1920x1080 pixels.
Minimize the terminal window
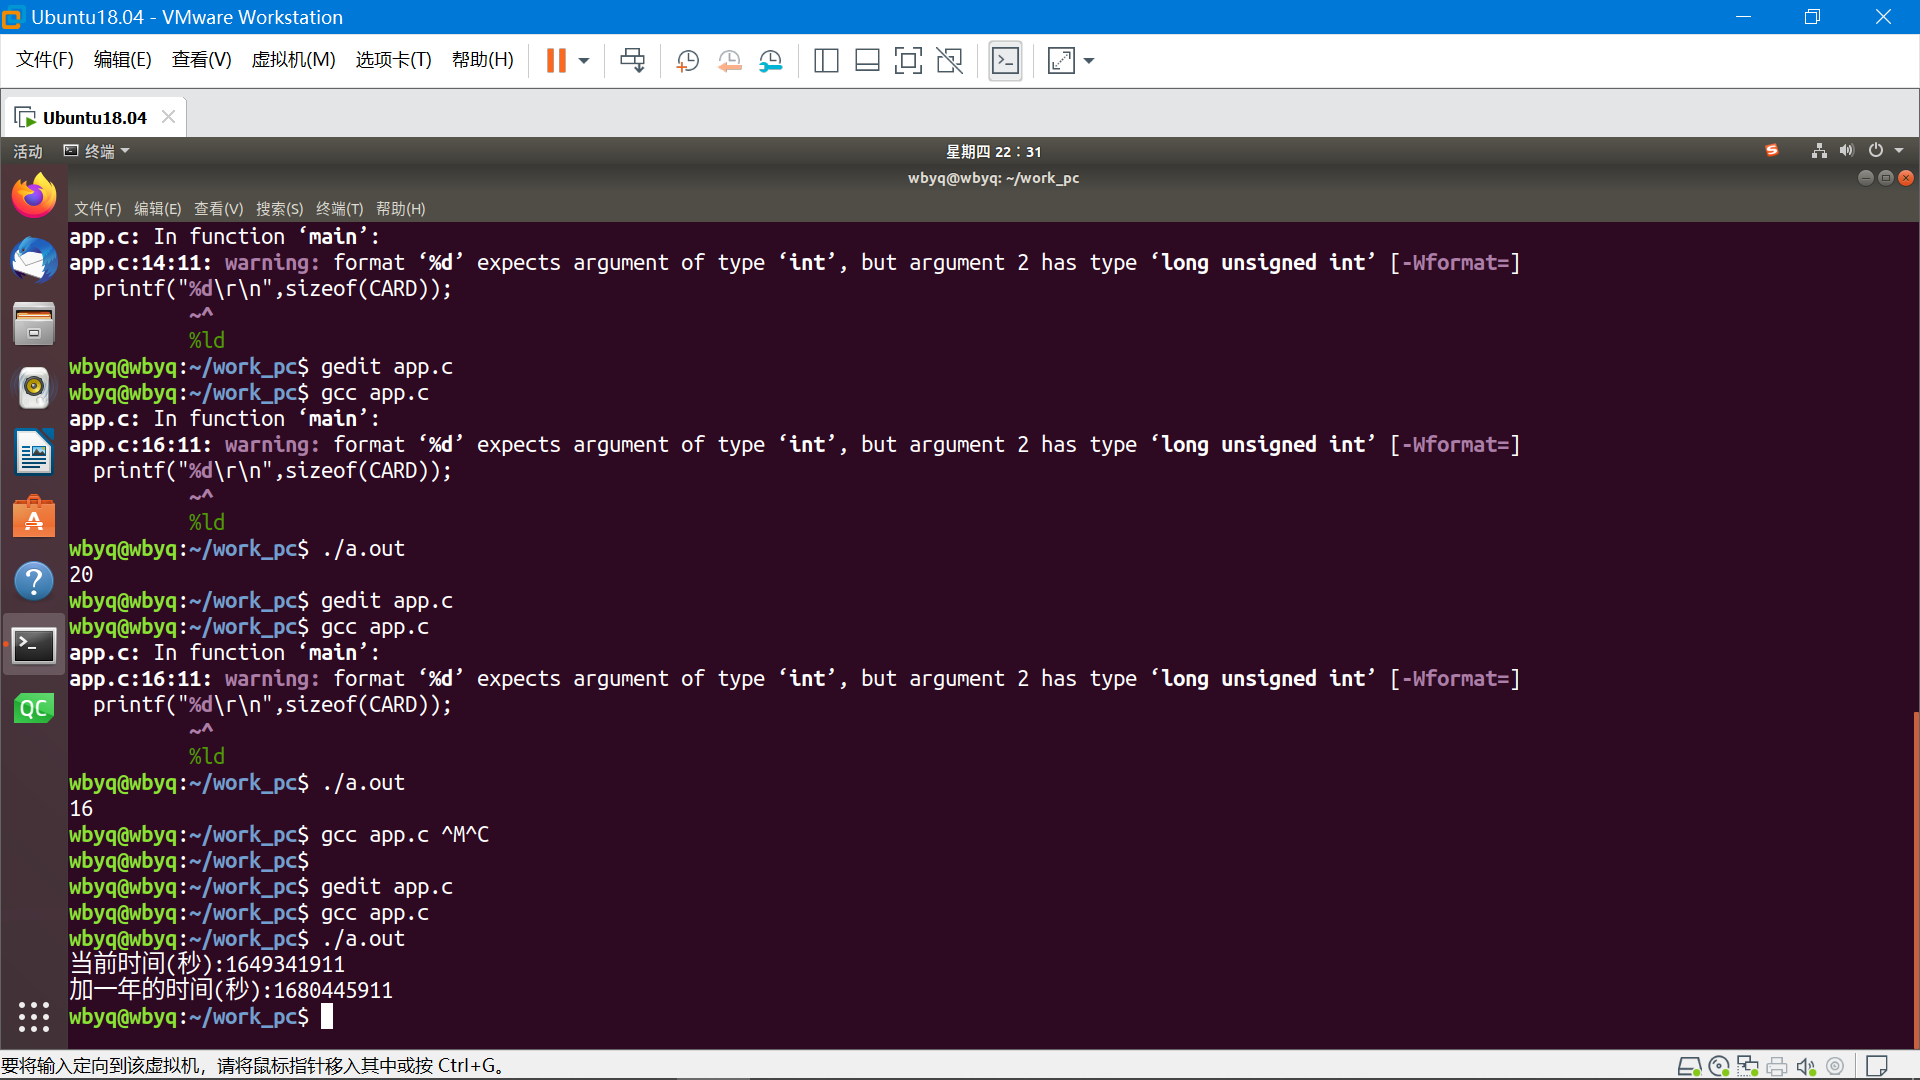(x=1865, y=178)
